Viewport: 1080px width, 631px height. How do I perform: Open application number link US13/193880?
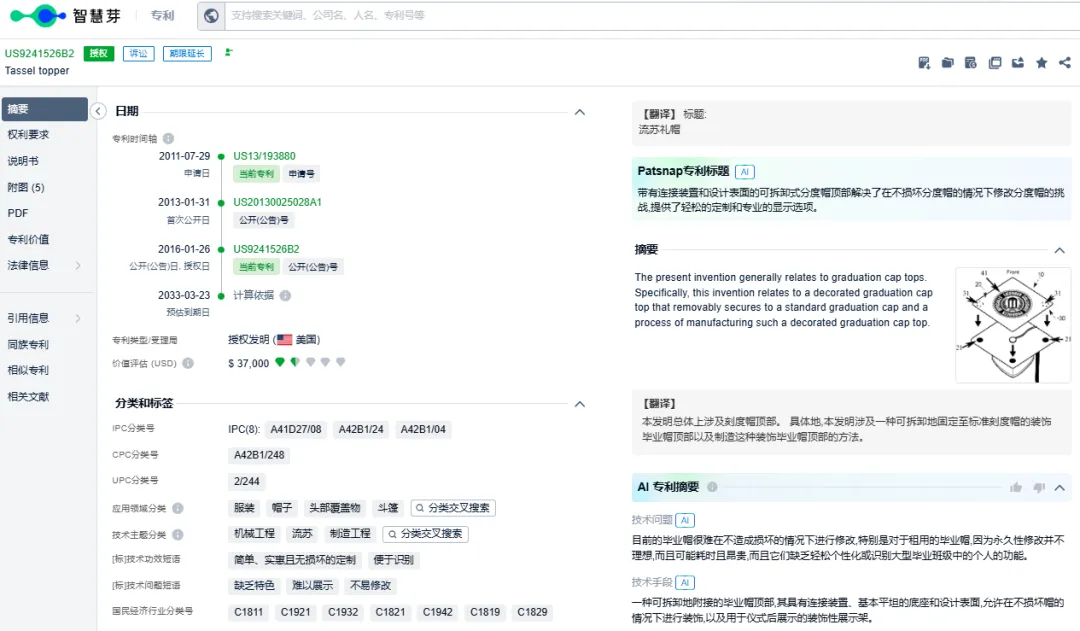[264, 156]
